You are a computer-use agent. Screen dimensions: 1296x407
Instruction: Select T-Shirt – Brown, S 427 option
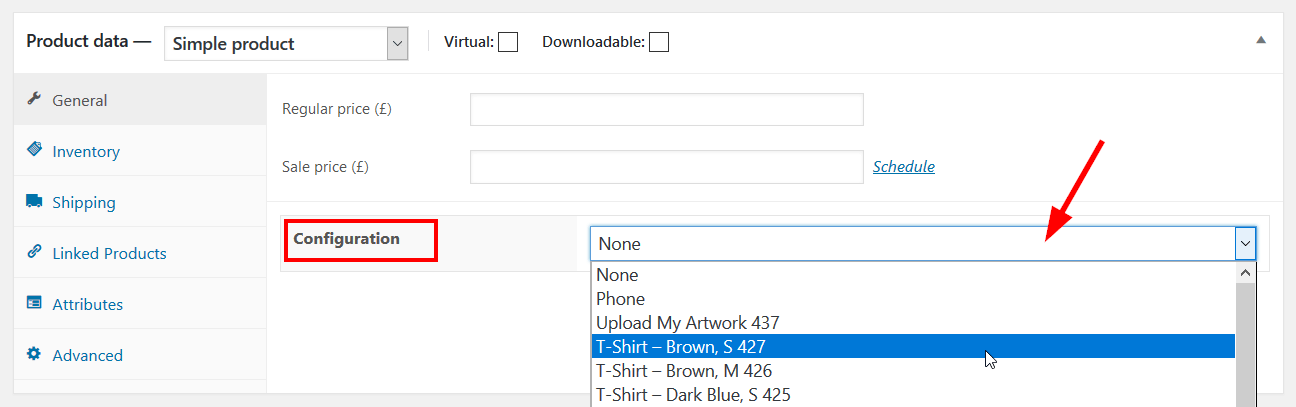point(913,347)
